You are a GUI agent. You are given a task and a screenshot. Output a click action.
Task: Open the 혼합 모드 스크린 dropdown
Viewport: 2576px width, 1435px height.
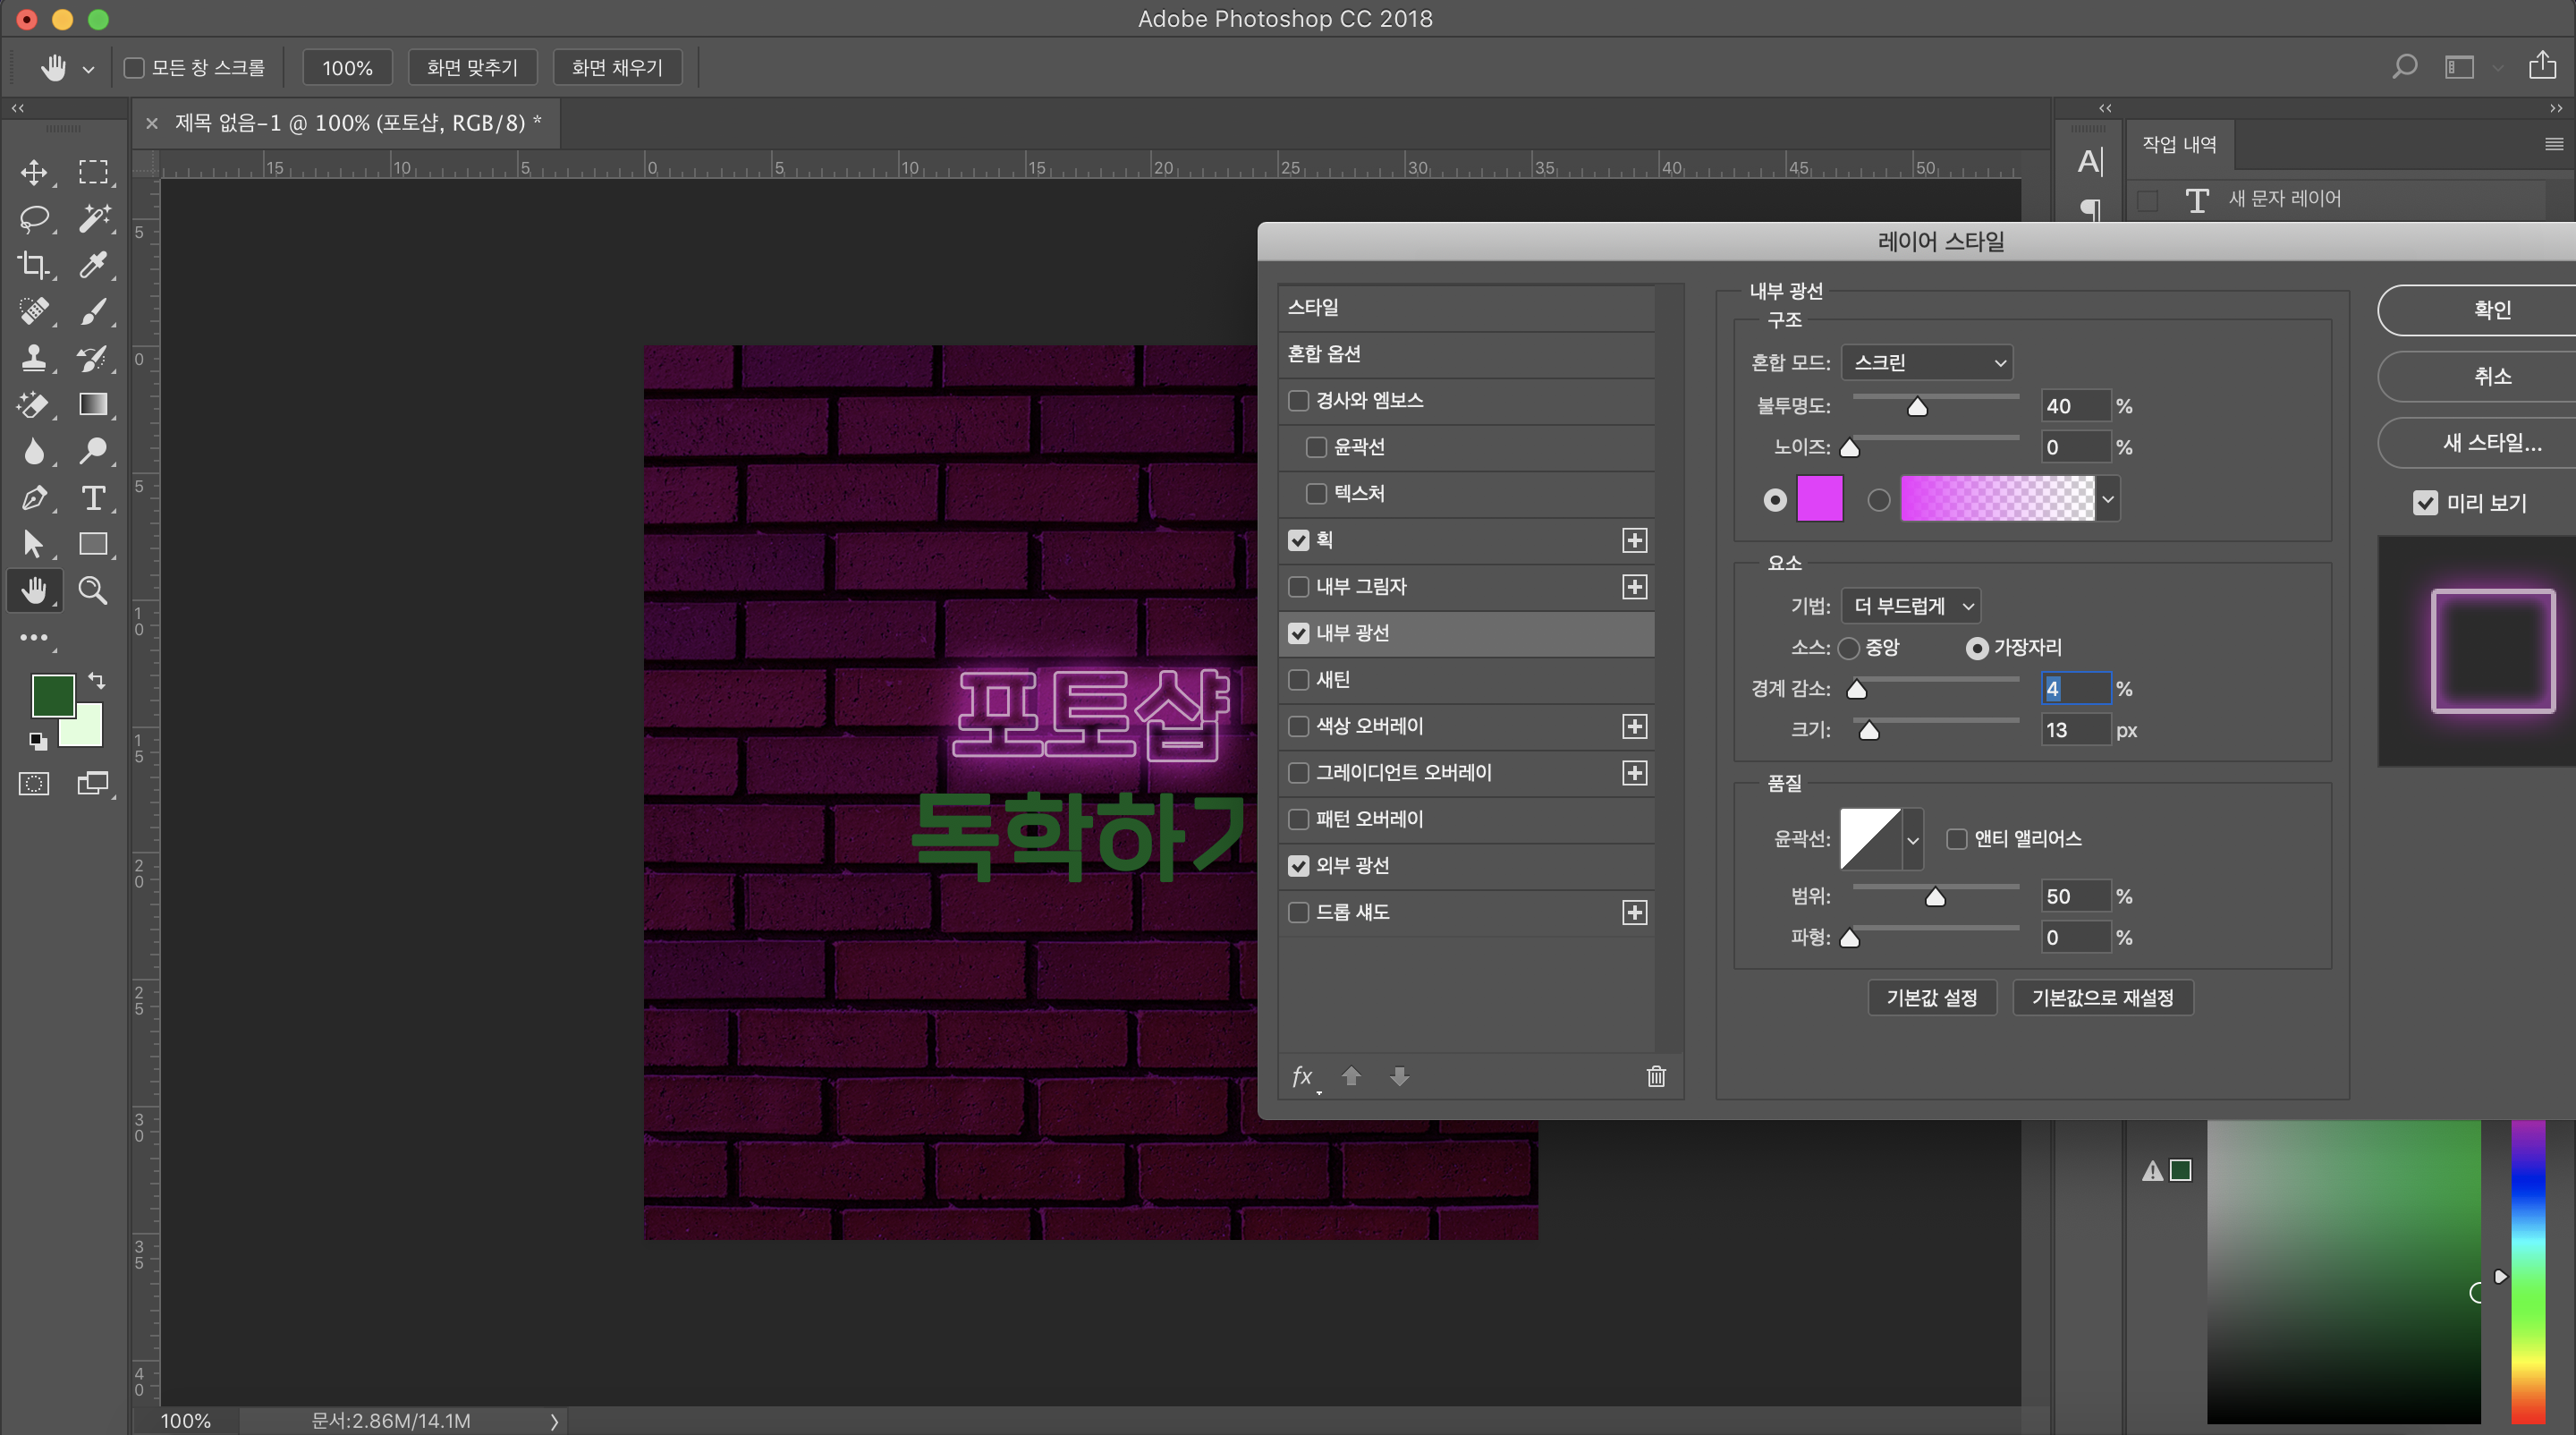click(1926, 362)
